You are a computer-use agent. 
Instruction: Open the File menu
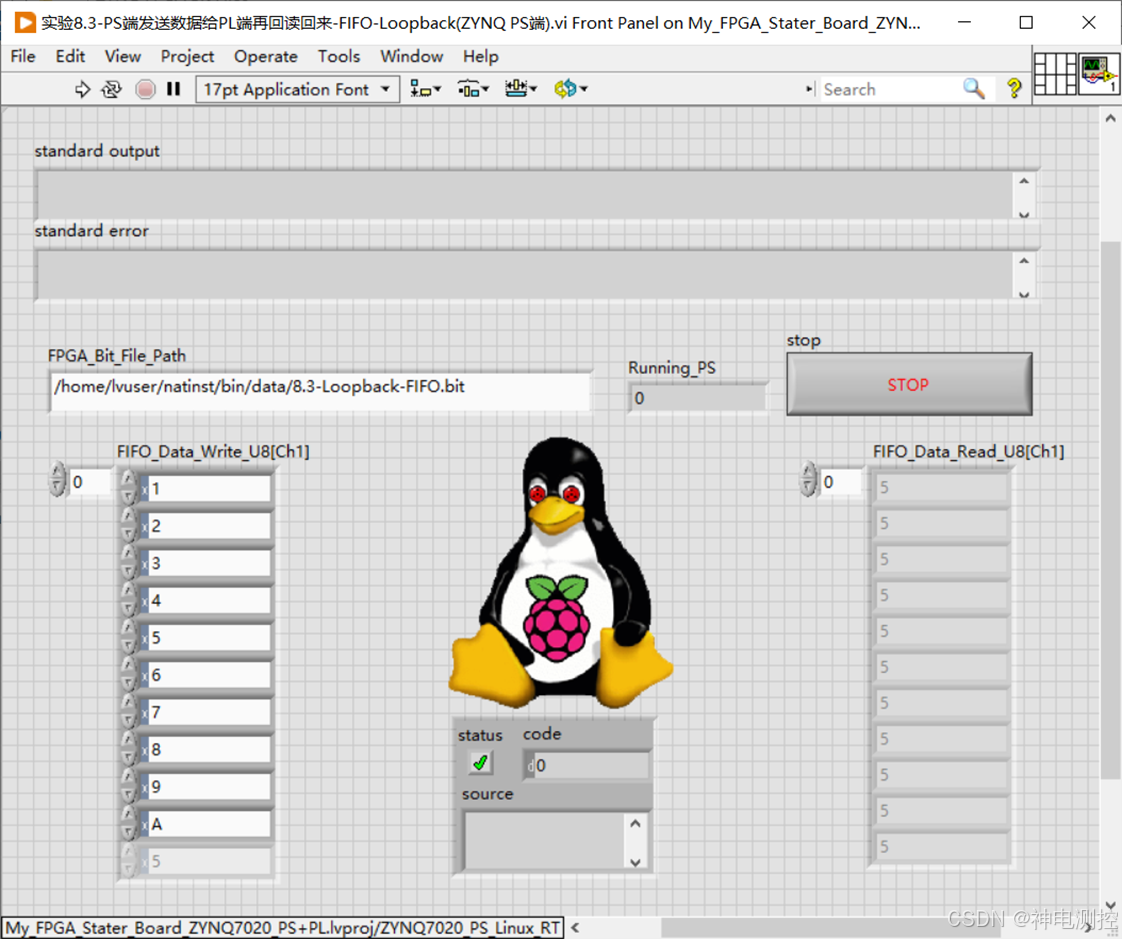tap(23, 57)
